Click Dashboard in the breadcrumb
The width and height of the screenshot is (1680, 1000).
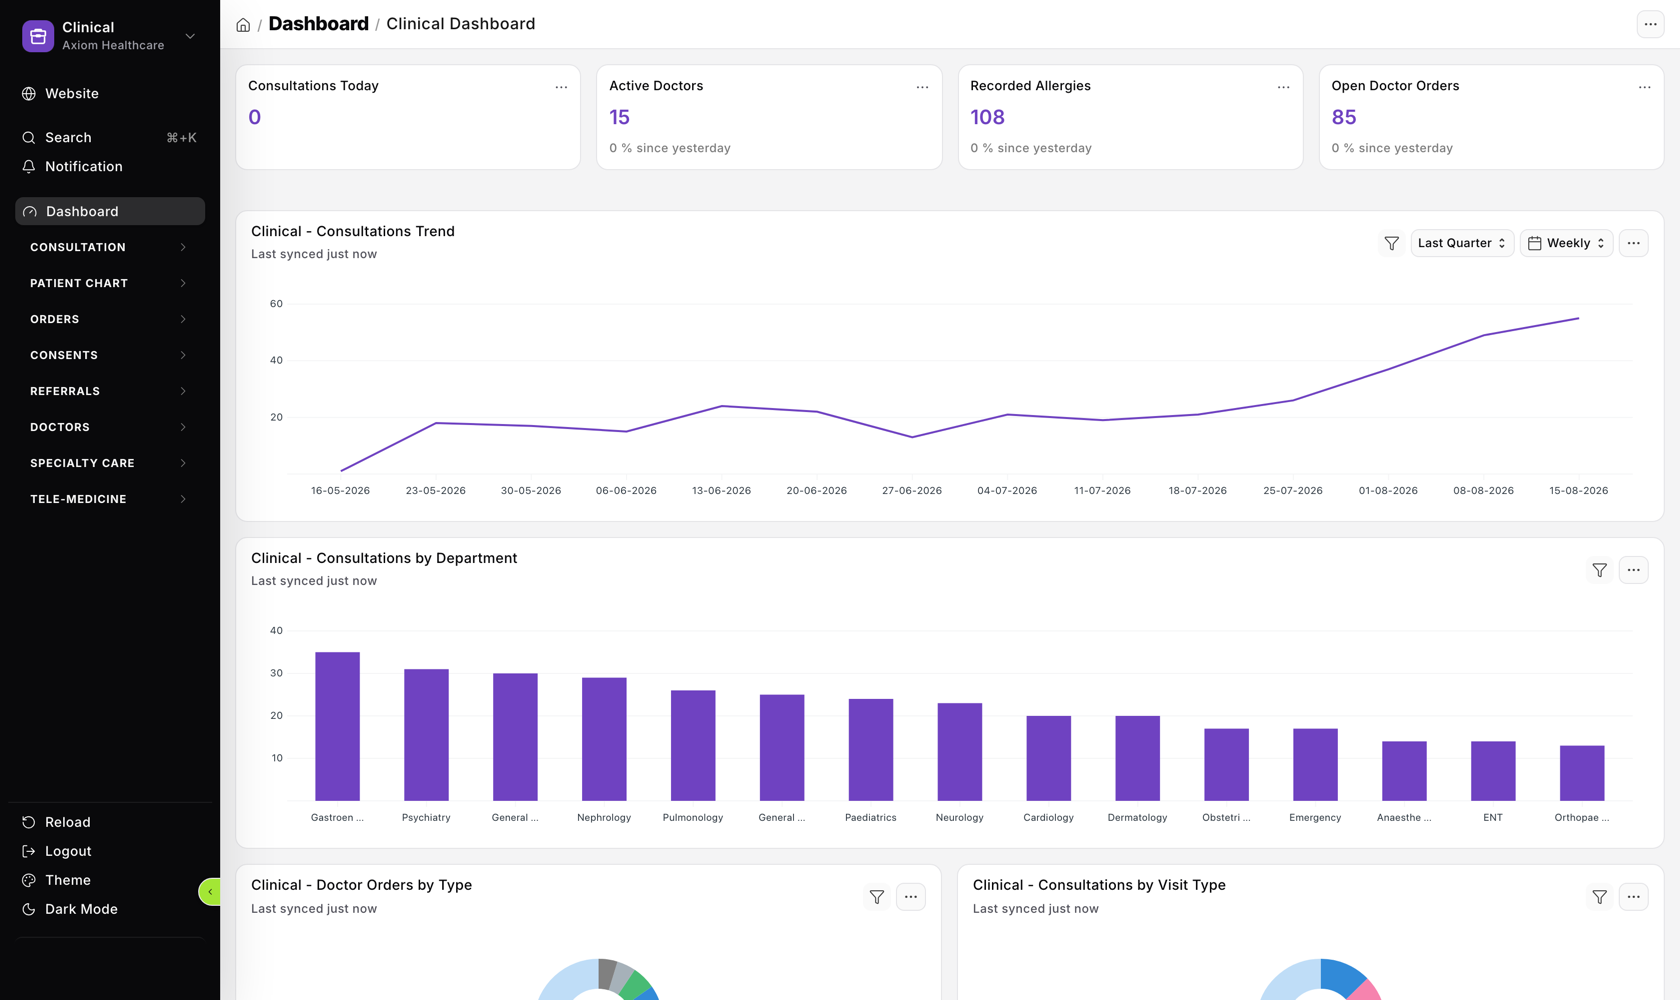click(318, 24)
